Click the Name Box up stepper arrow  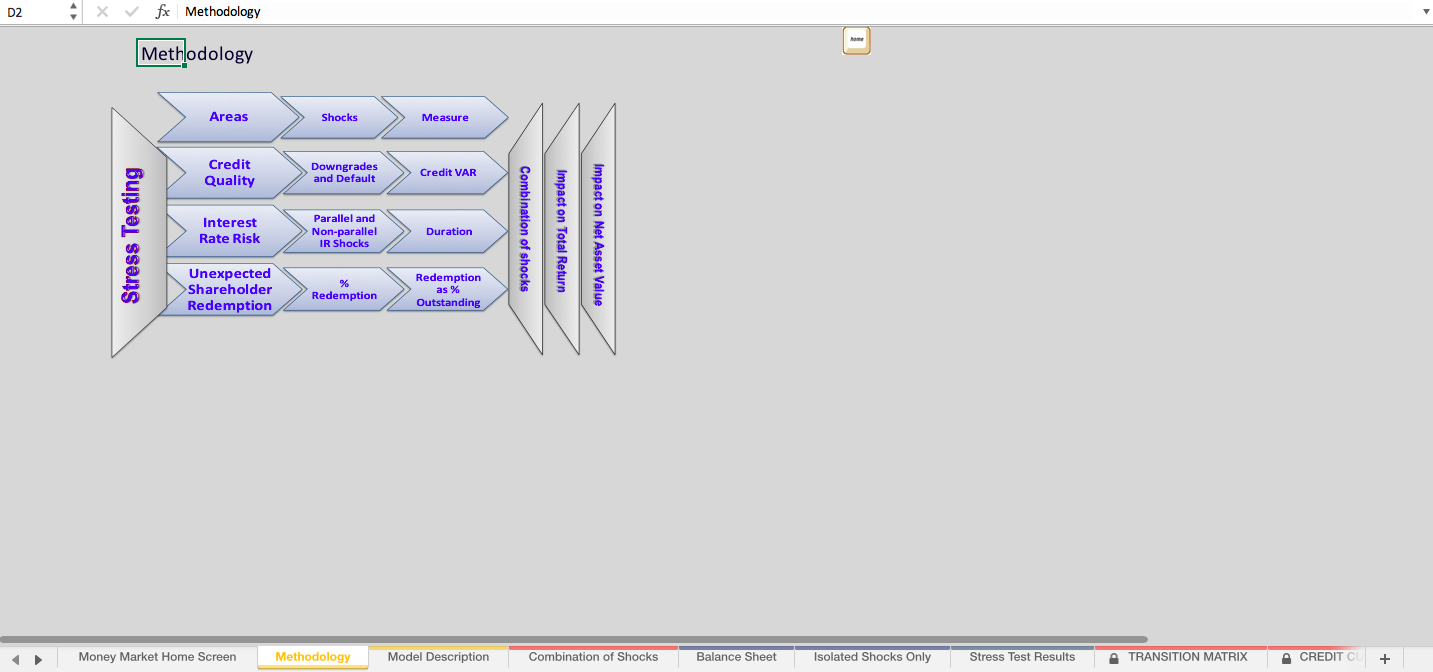pyautogui.click(x=72, y=7)
